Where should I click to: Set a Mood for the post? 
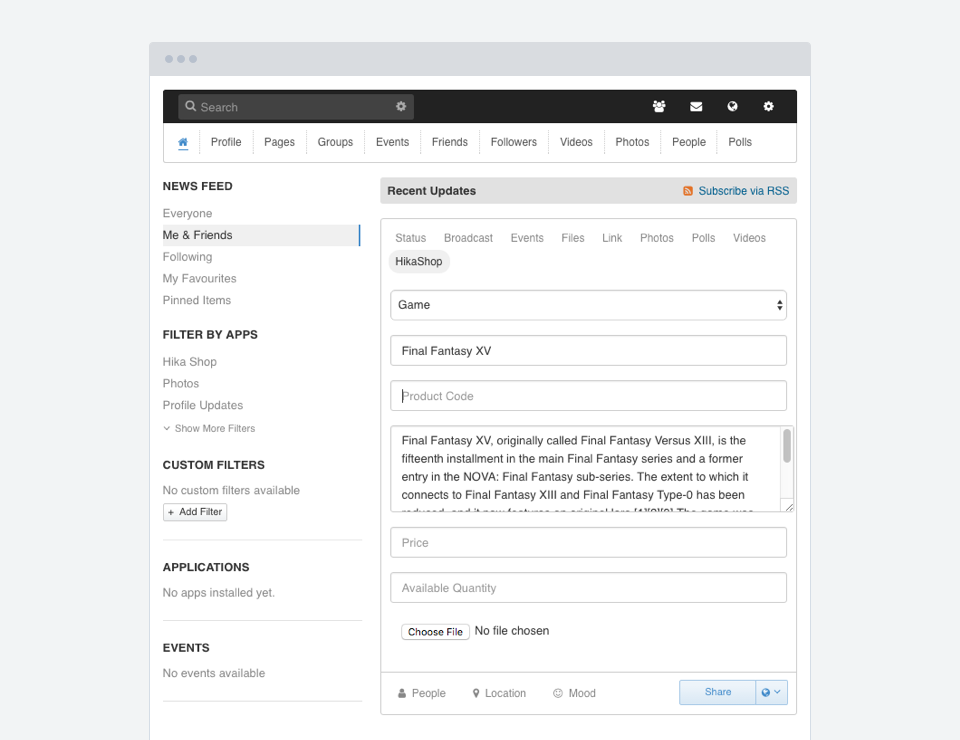pyautogui.click(x=574, y=693)
